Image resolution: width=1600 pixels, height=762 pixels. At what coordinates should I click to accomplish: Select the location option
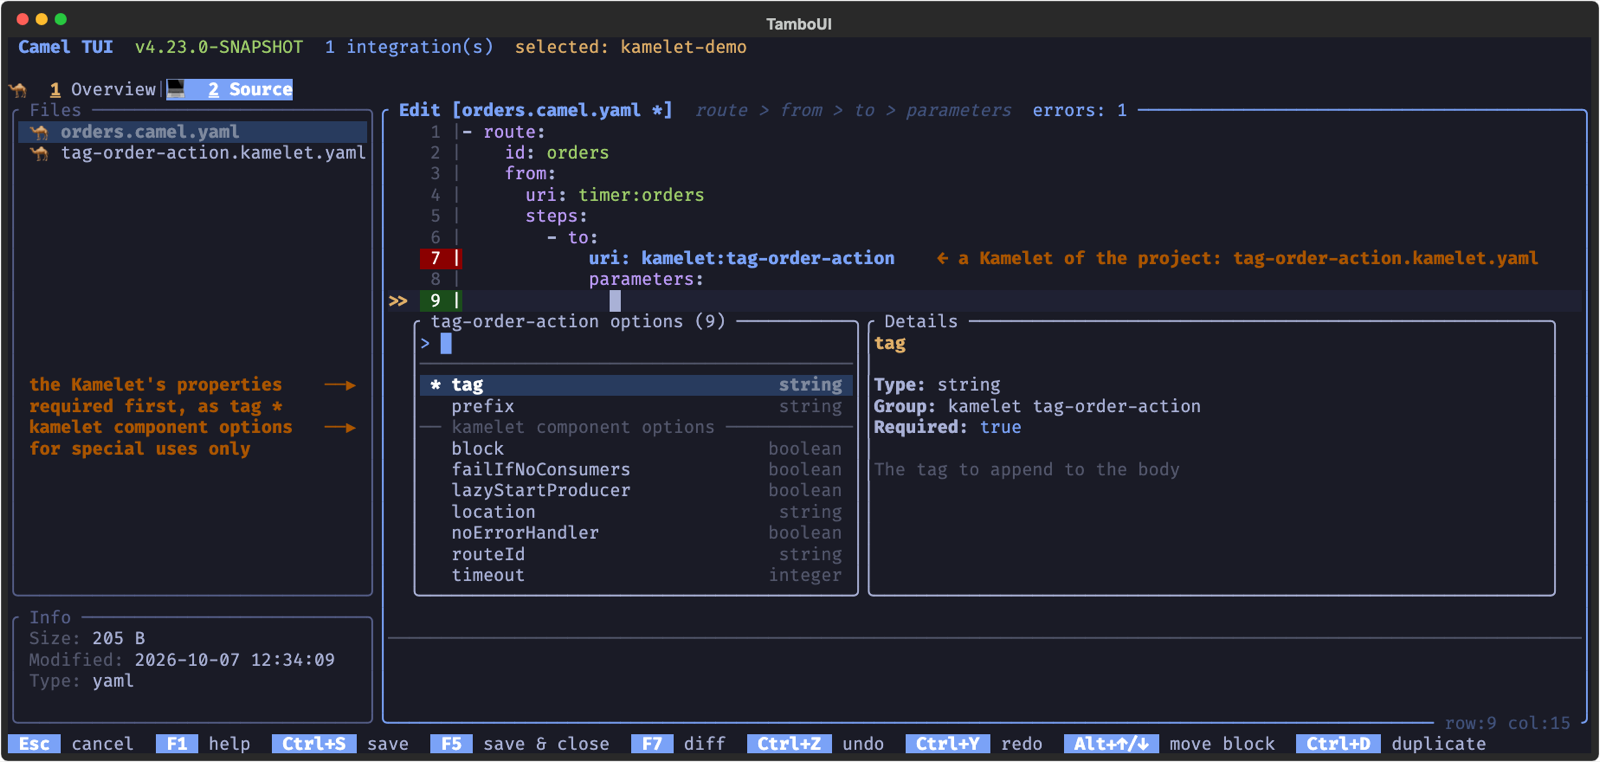(636, 511)
